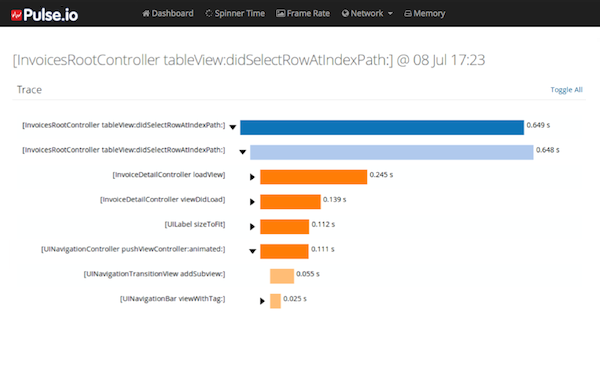600x375 pixels.
Task: Click the [UINavigationController pushViewController:animated:] label
Action: click(133, 249)
